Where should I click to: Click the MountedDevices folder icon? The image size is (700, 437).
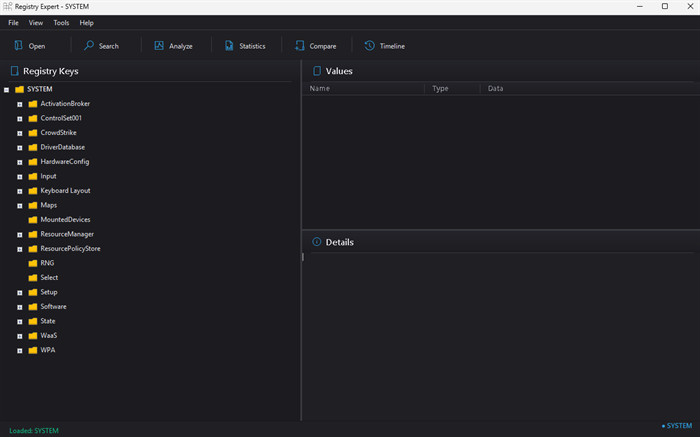coord(33,220)
